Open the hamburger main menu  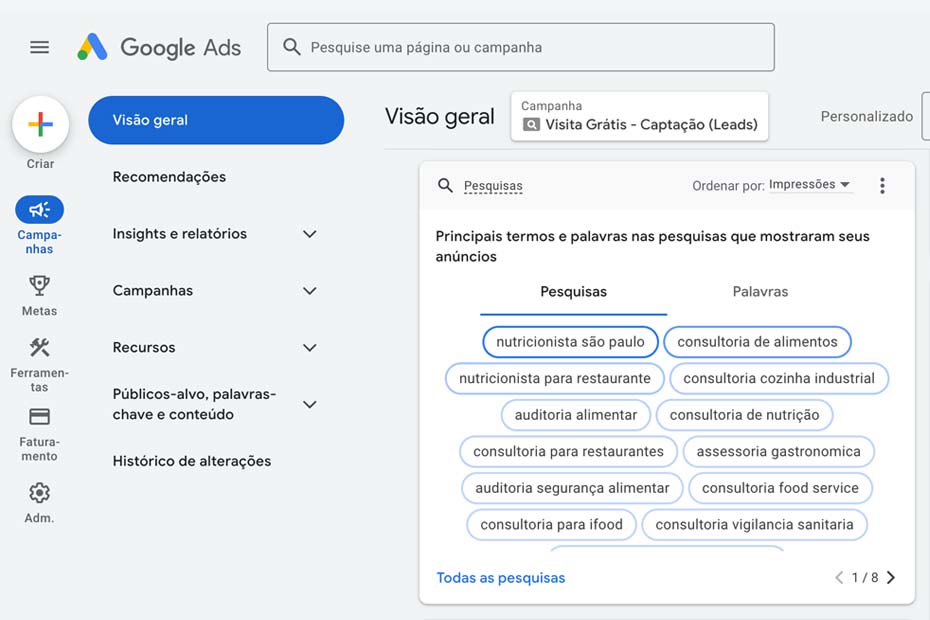(x=40, y=47)
